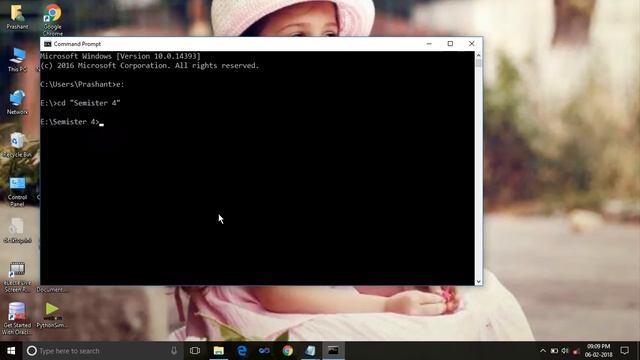This screenshot has height=360, width=640.
Task: Open the volume control in system tray
Action: [x=565, y=351]
